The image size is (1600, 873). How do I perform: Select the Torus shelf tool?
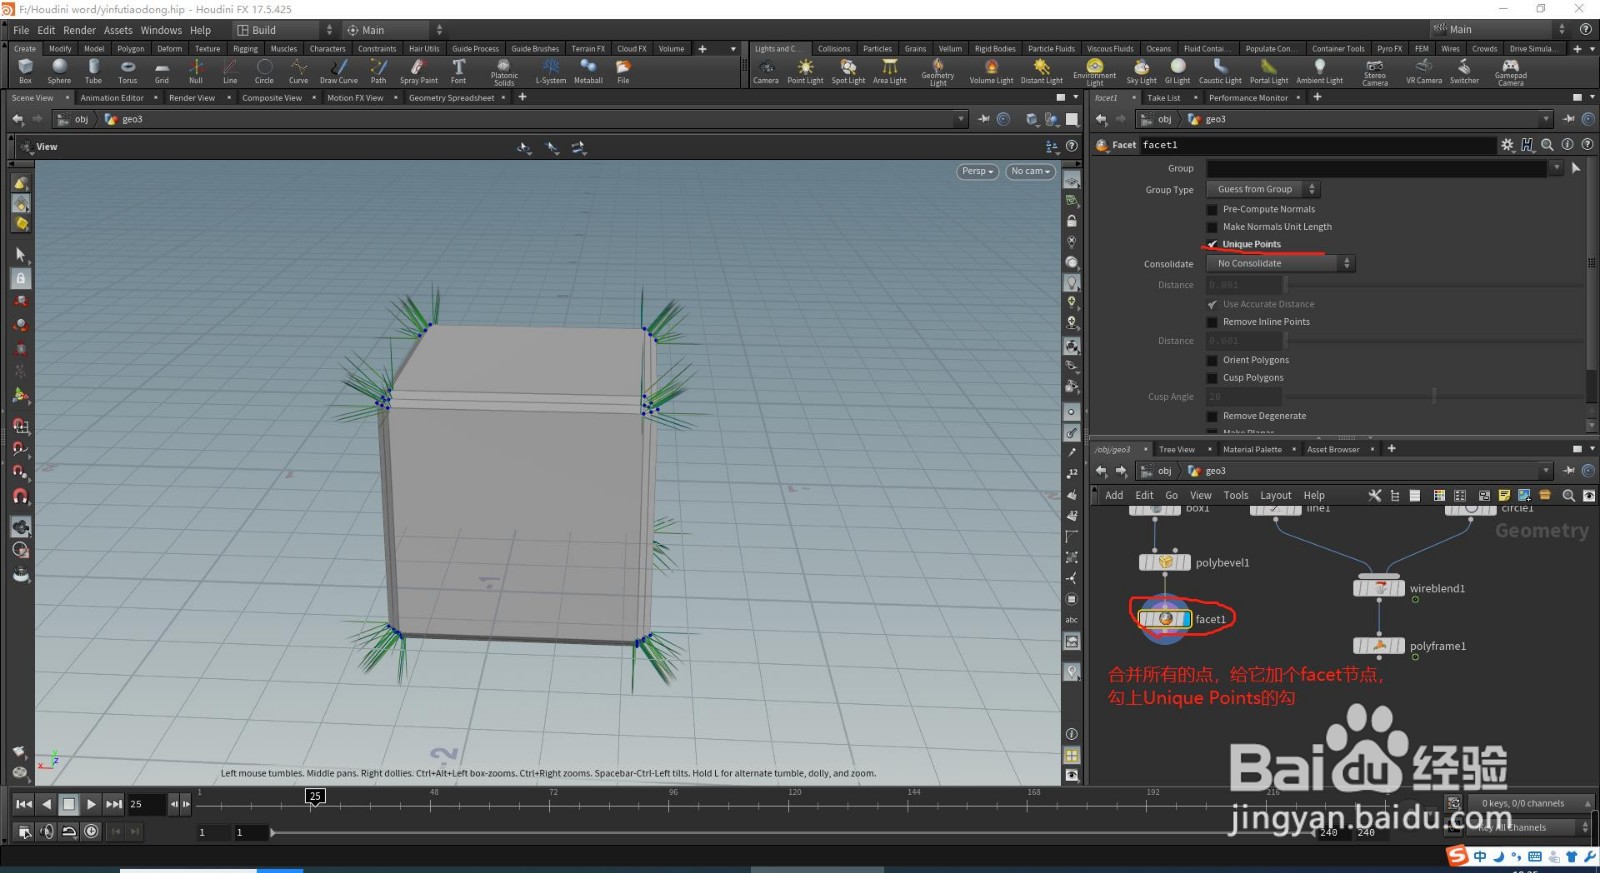[x=127, y=71]
